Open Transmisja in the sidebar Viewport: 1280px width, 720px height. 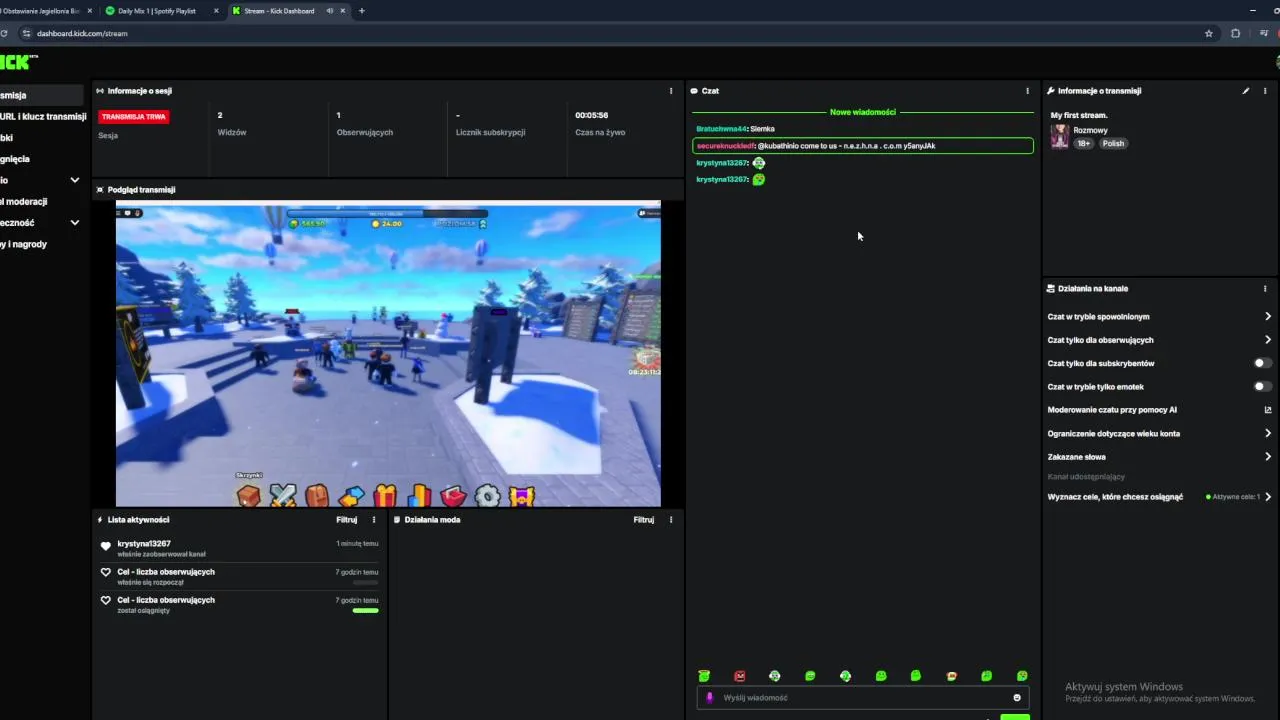[x=42, y=95]
